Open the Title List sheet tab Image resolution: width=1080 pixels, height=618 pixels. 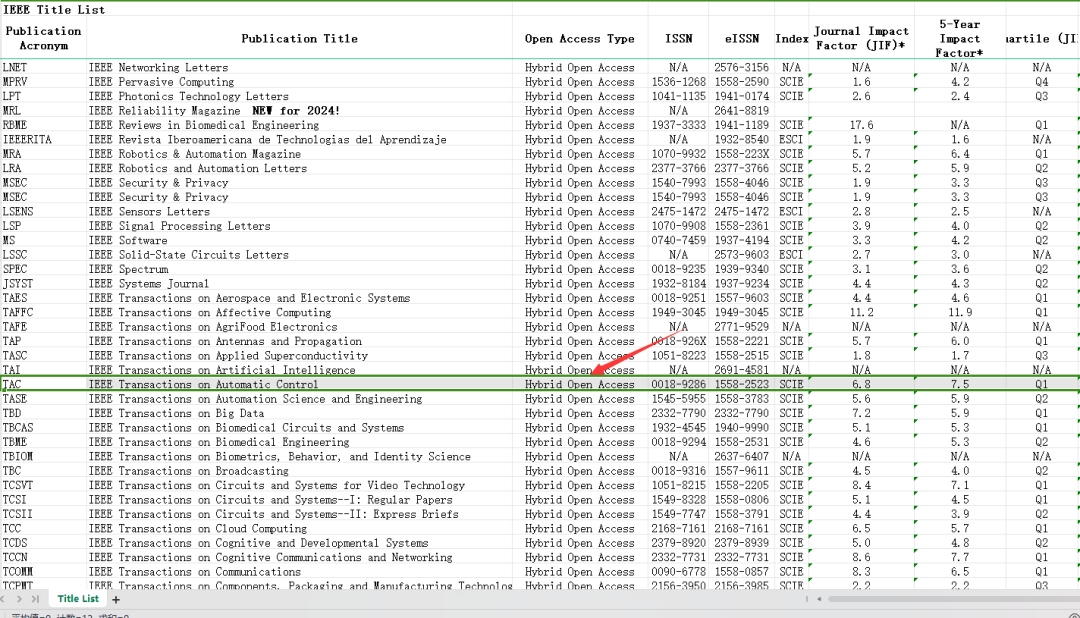coord(78,599)
